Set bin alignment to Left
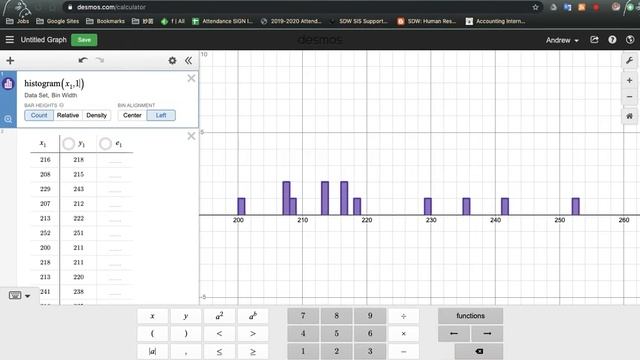 coord(161,116)
